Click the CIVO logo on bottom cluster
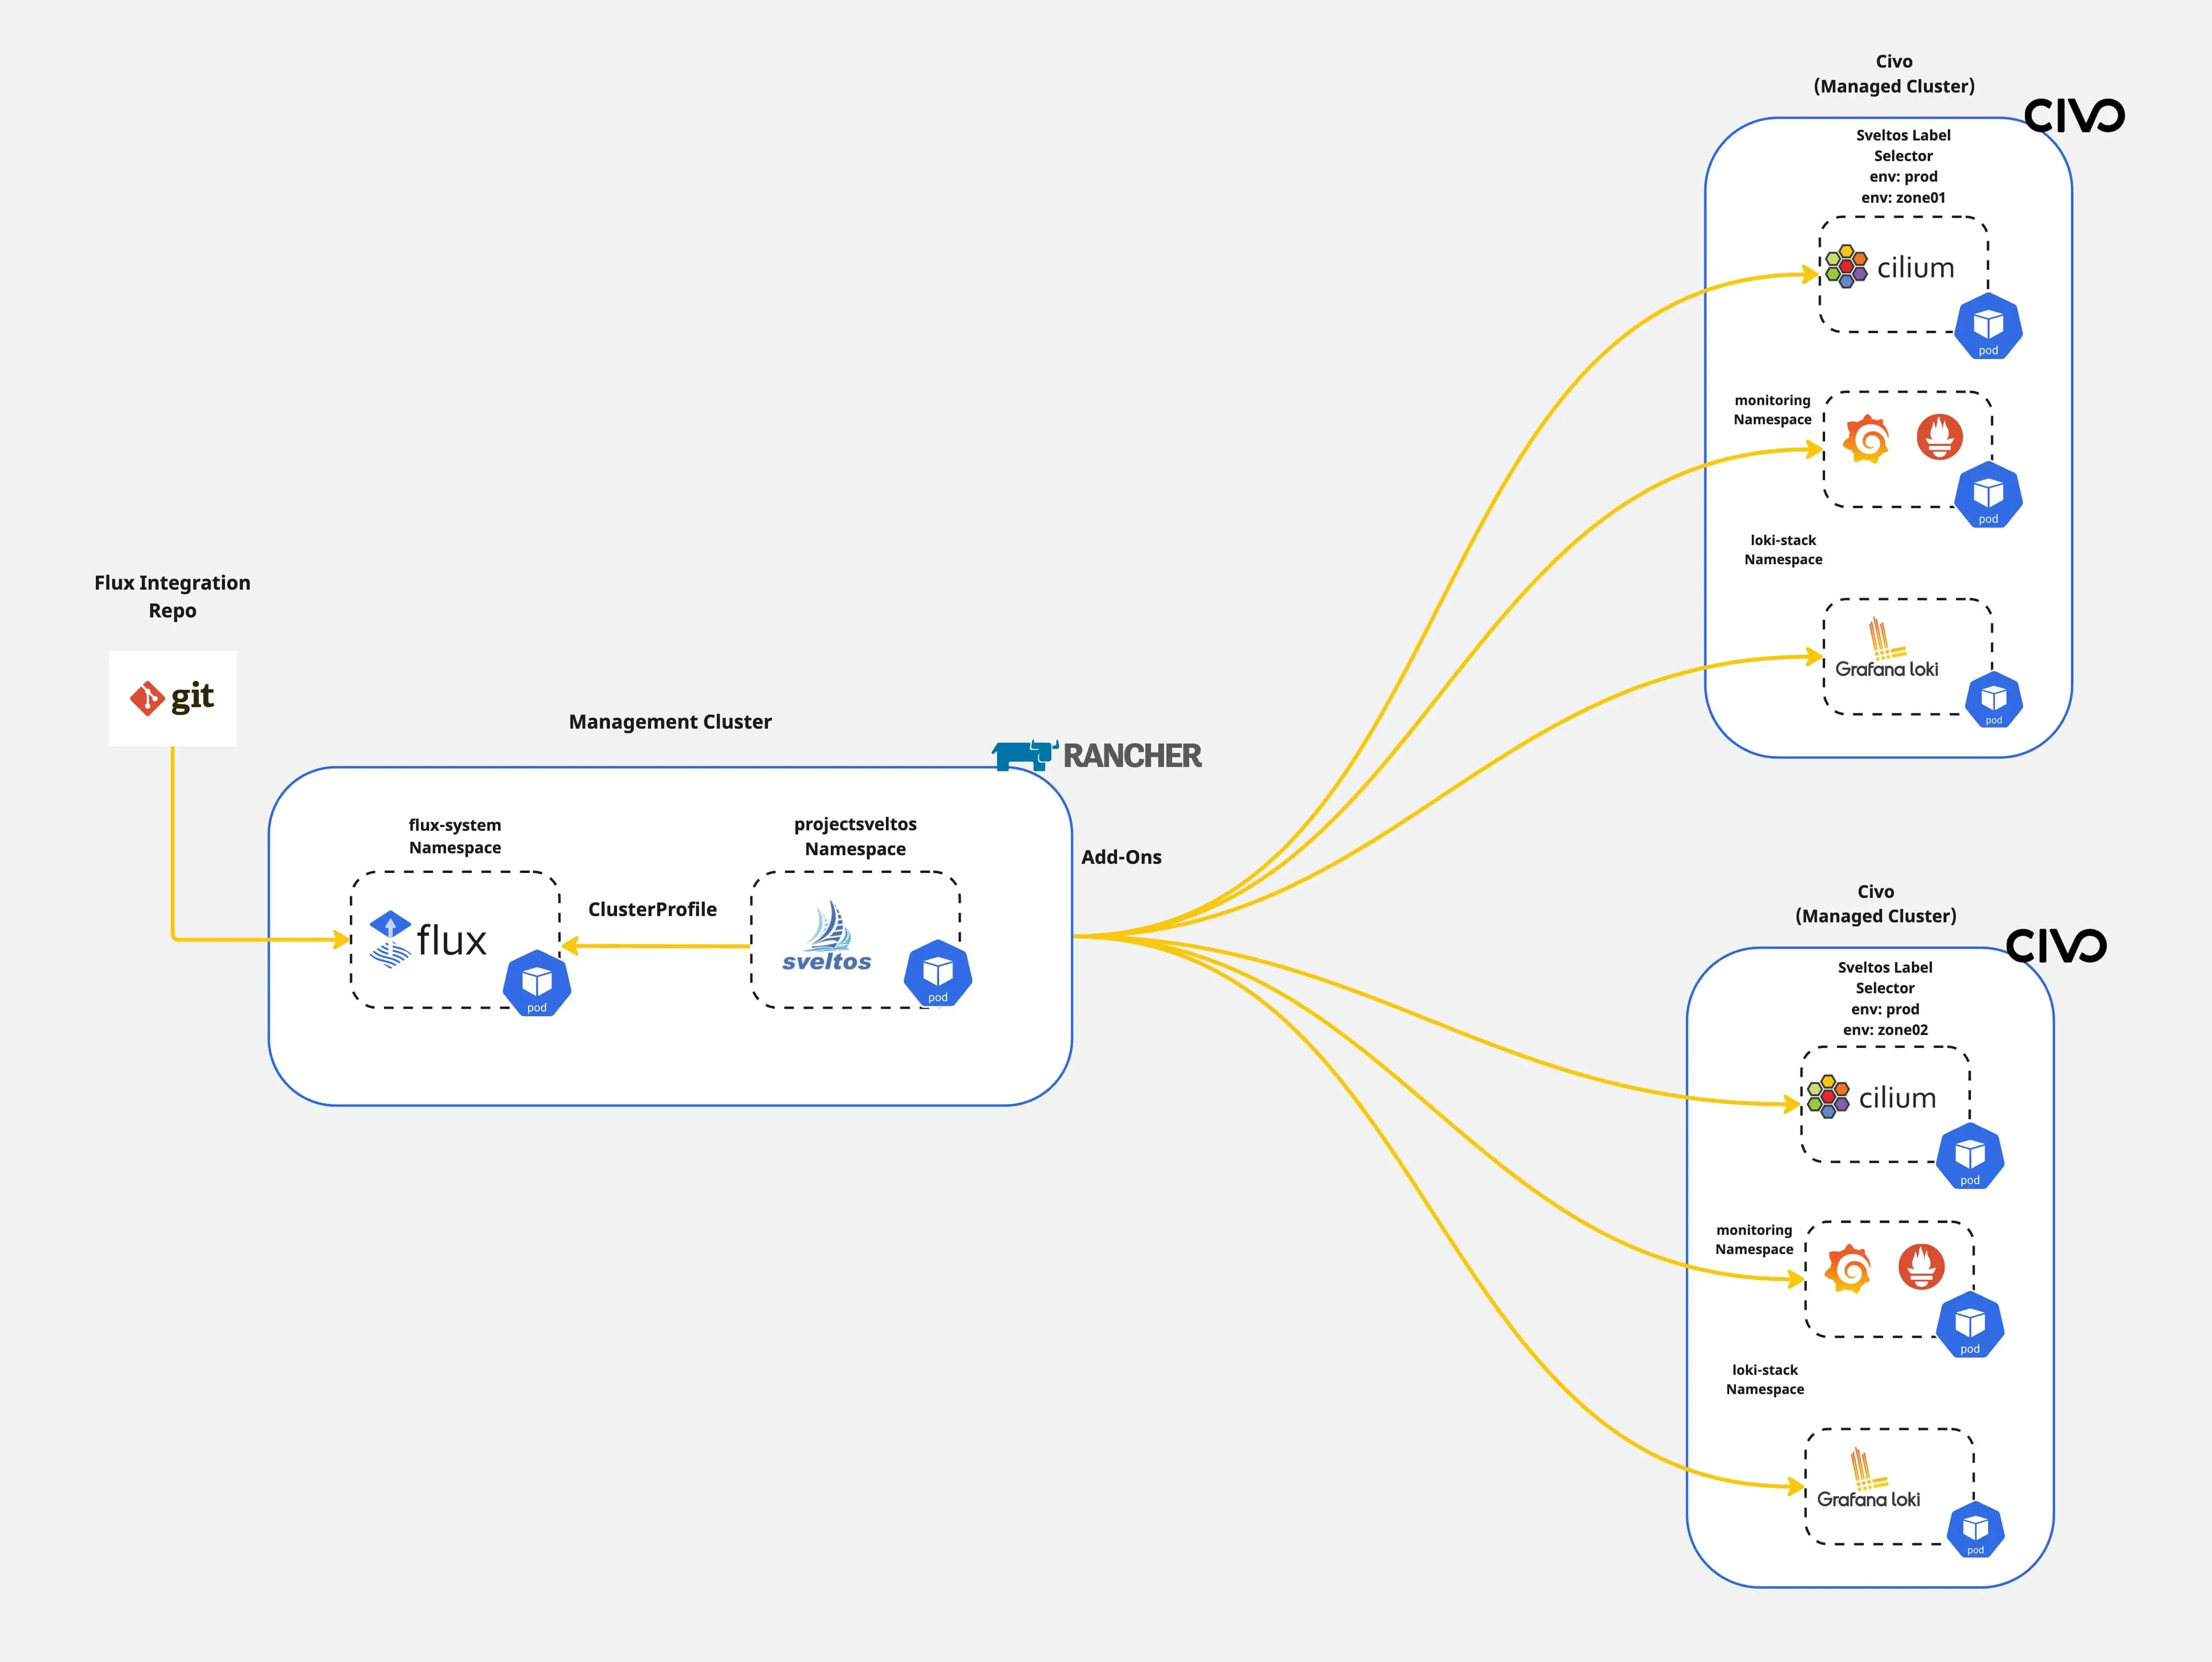This screenshot has height=1662, width=2212. pos(2056,946)
